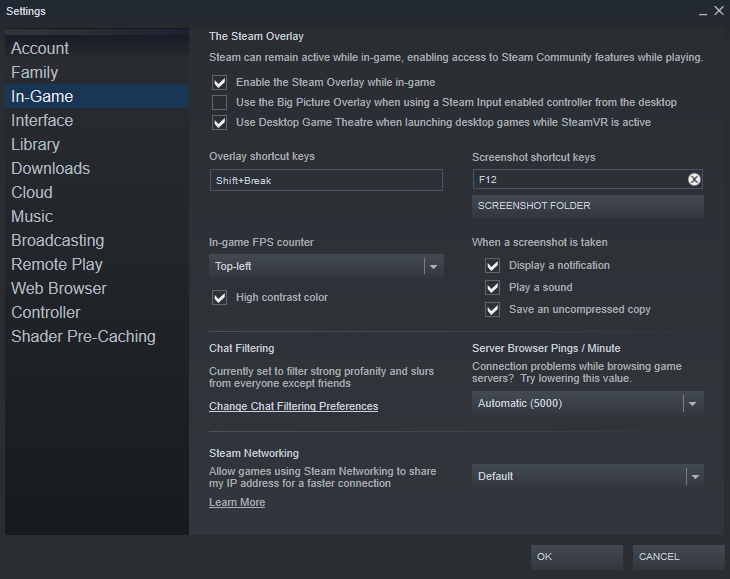730x579 pixels.
Task: Enable the Big Picture Overlay checkbox
Action: 220,102
